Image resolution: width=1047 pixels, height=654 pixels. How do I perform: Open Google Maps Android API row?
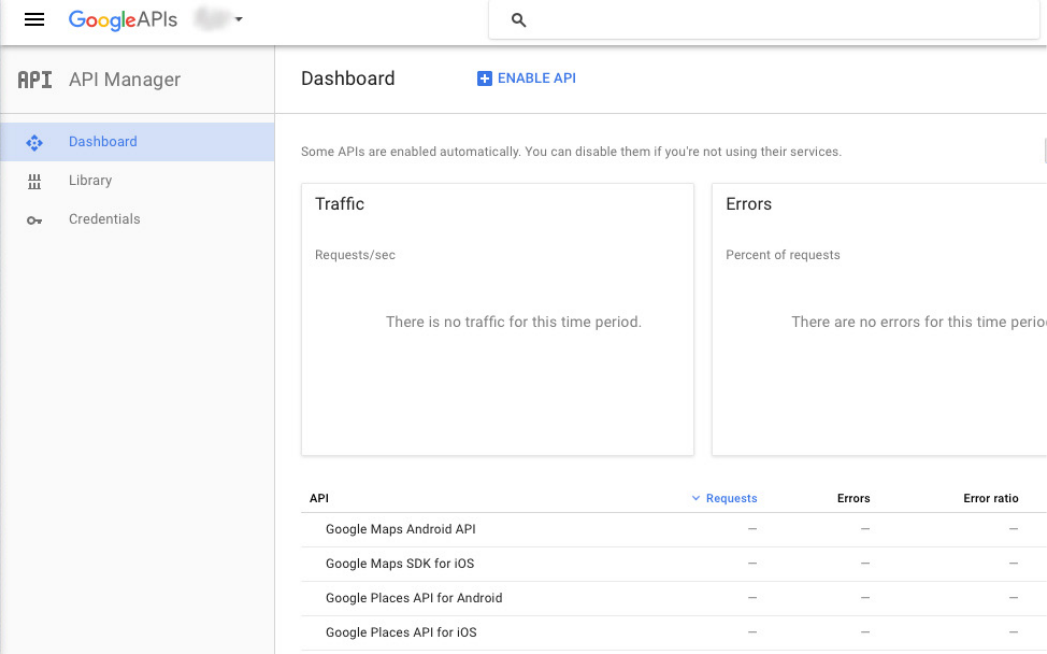pyautogui.click(x=673, y=529)
